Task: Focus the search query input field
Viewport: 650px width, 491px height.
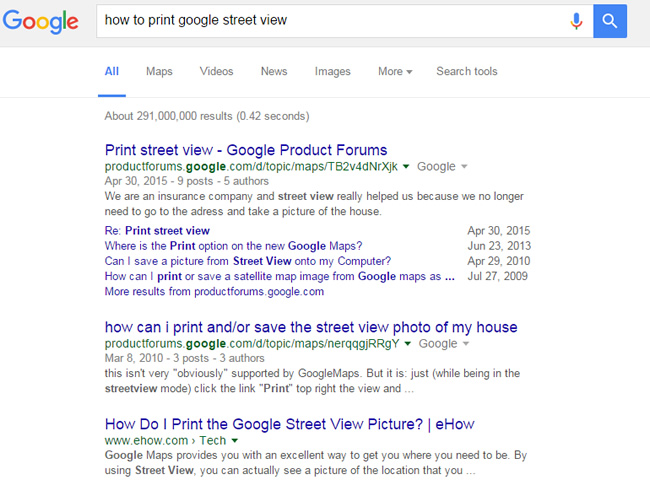Action: pyautogui.click(x=344, y=21)
